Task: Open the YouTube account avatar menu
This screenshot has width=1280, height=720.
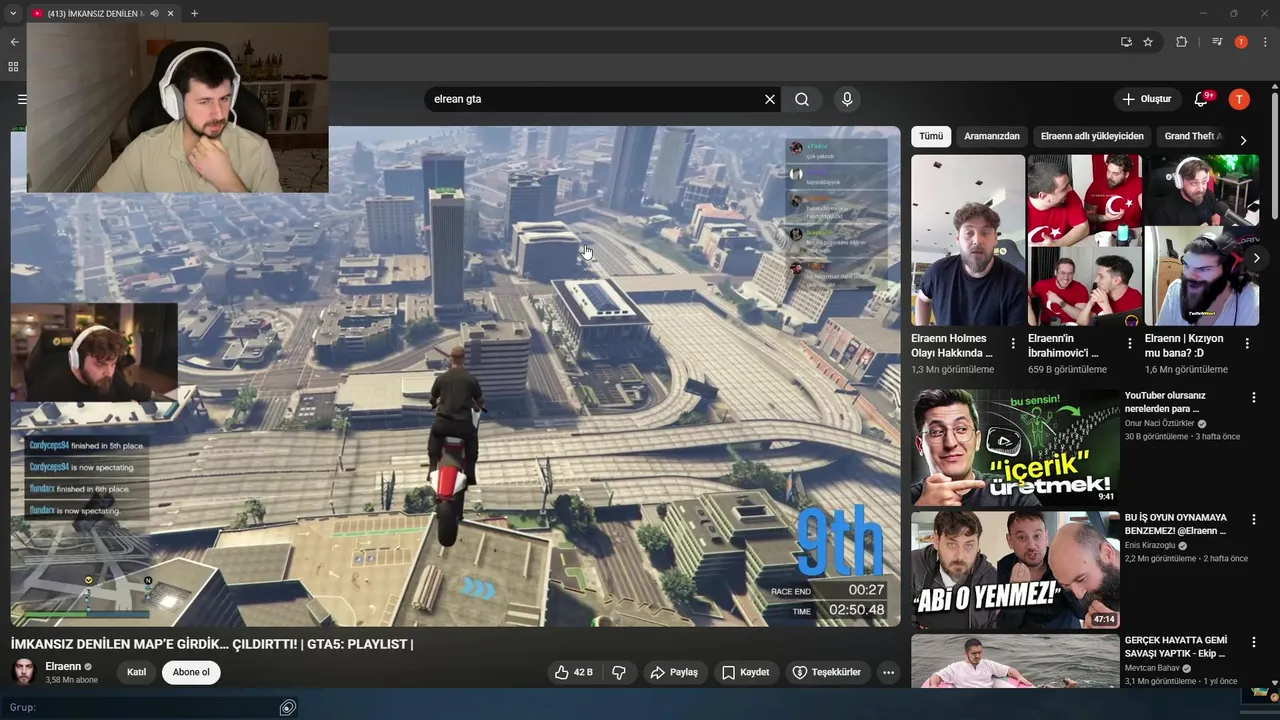Action: tap(1239, 99)
